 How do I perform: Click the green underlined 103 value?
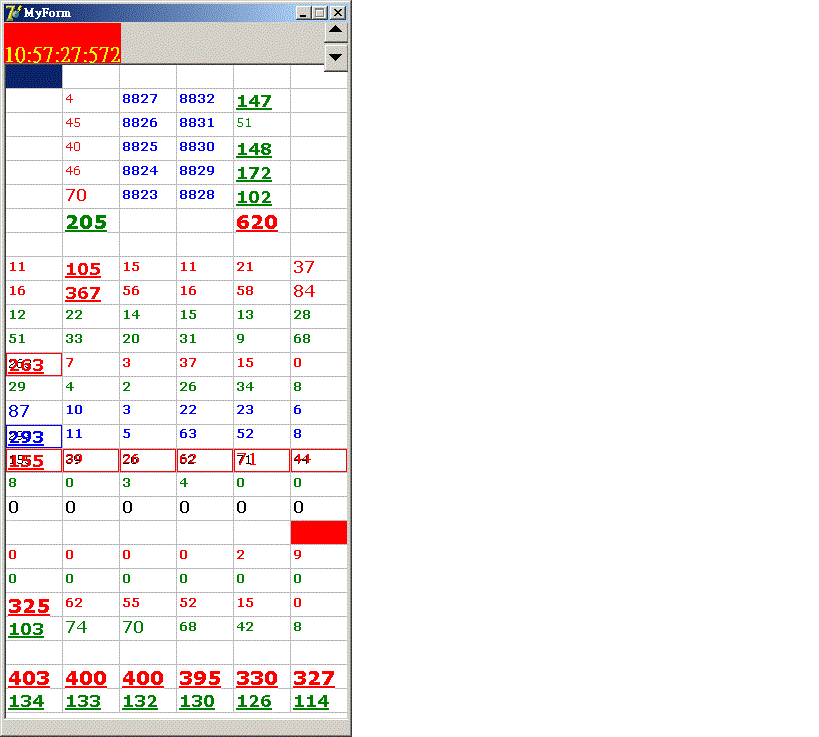[x=26, y=629]
